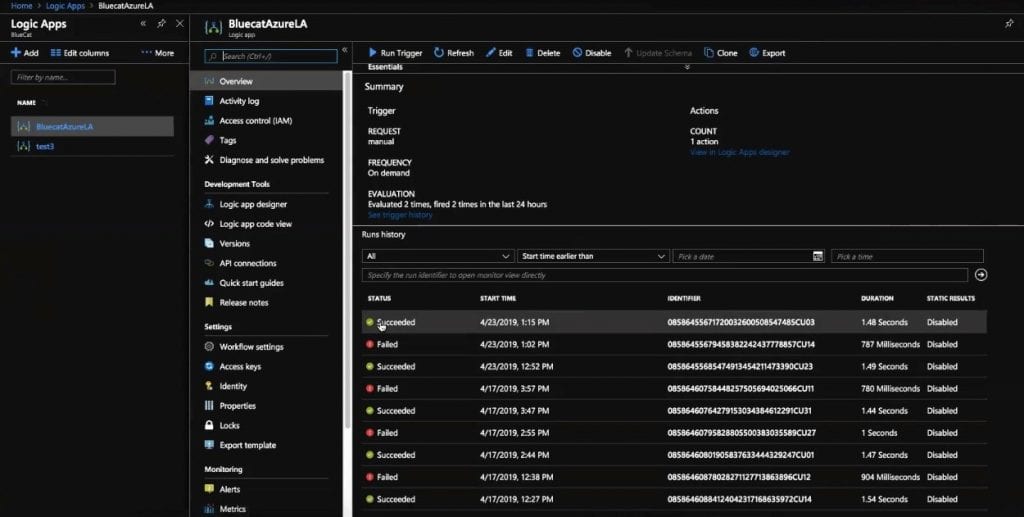Image resolution: width=1024 pixels, height=517 pixels.
Task: Close the Logic Apps blade
Action: point(180,24)
